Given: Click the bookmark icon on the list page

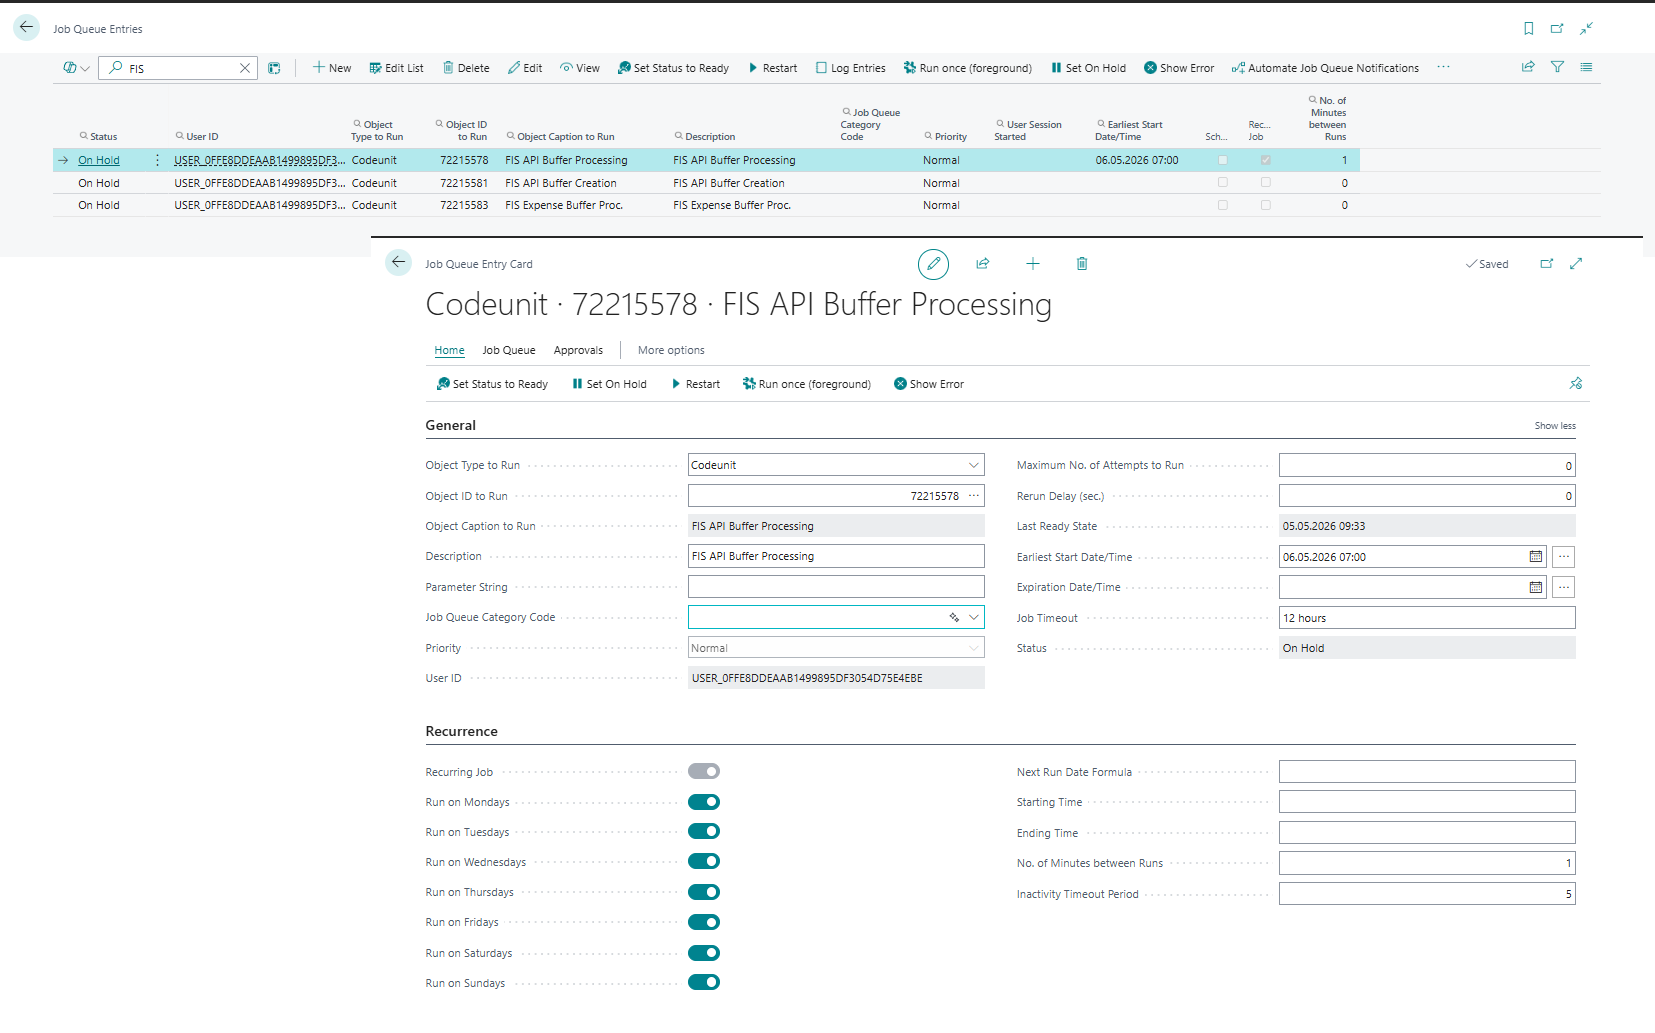Looking at the screenshot, I should [x=1528, y=29].
